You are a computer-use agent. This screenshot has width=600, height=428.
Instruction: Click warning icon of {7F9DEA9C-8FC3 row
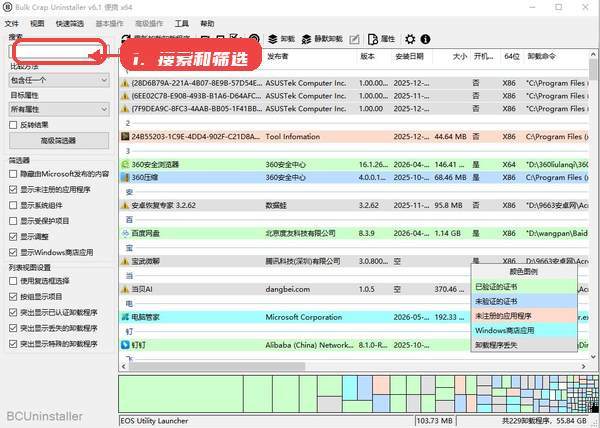pos(125,109)
